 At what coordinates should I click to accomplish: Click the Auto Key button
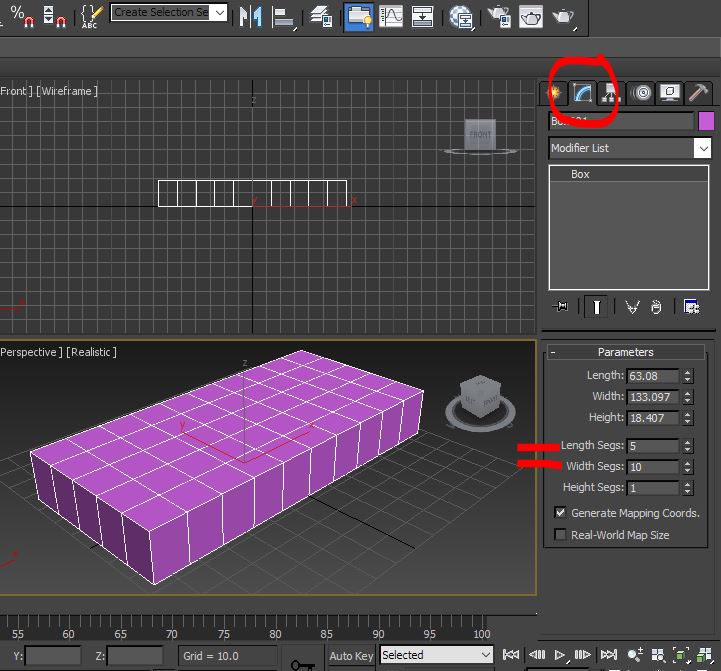click(351, 656)
